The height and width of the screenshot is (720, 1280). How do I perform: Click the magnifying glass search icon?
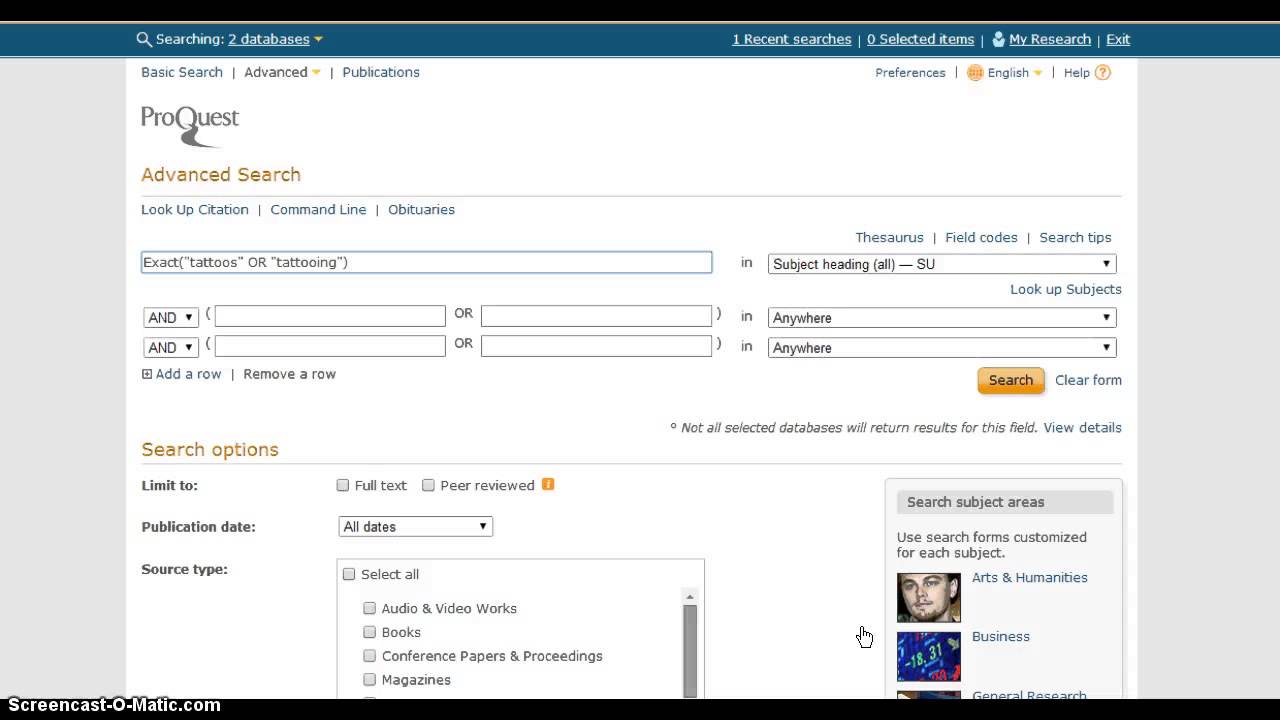pos(144,40)
